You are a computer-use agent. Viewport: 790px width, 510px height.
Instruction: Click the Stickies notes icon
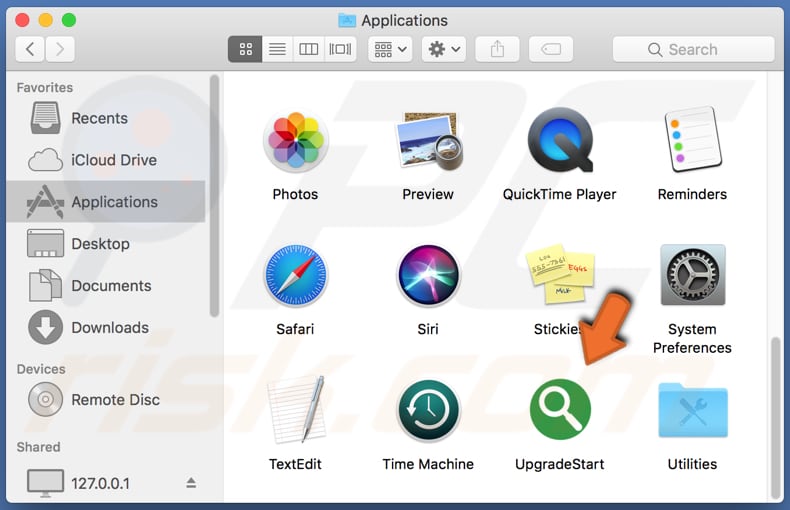coord(560,274)
